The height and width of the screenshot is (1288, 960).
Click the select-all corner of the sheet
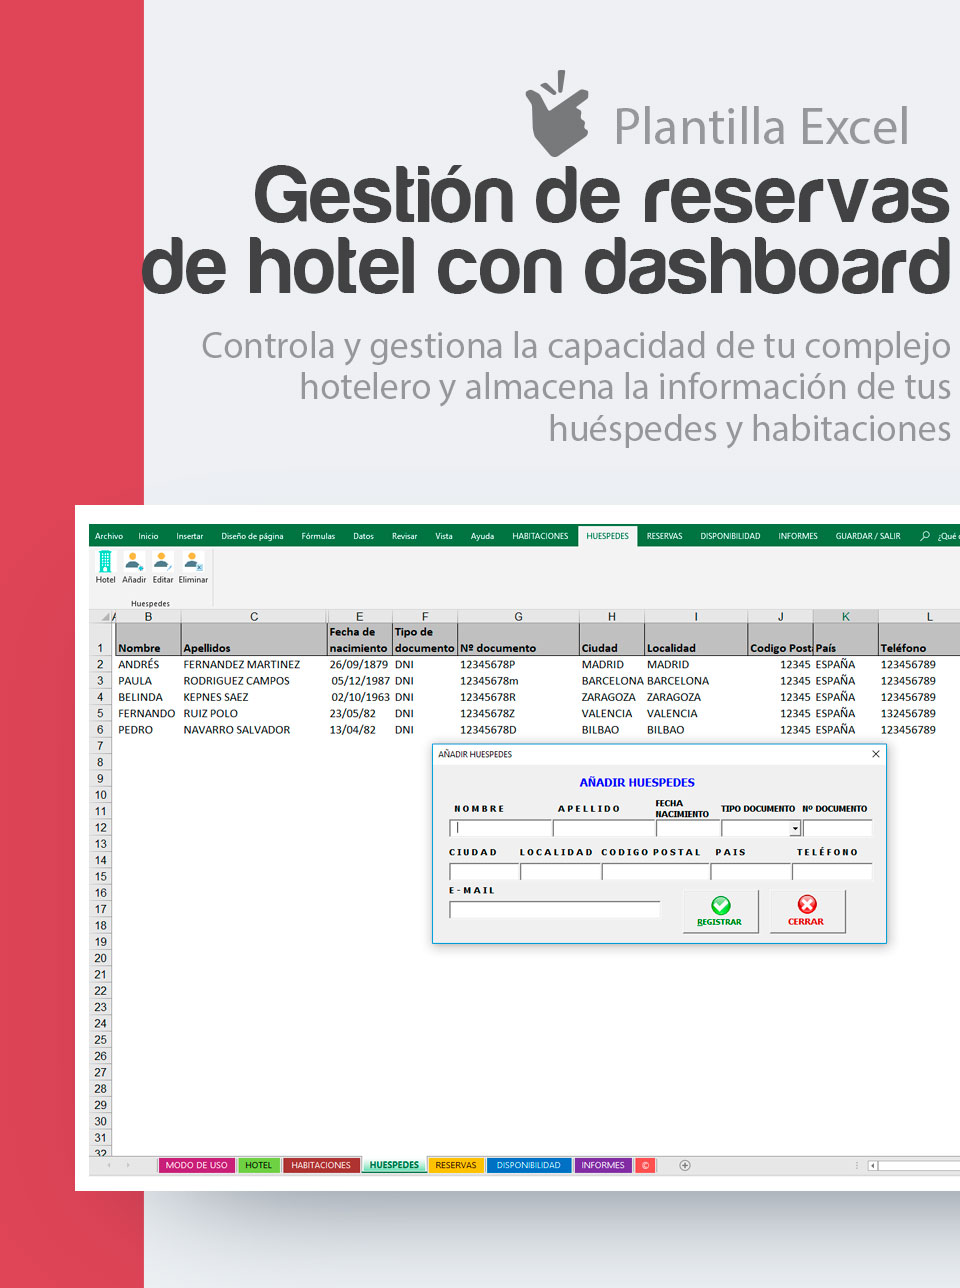click(105, 616)
